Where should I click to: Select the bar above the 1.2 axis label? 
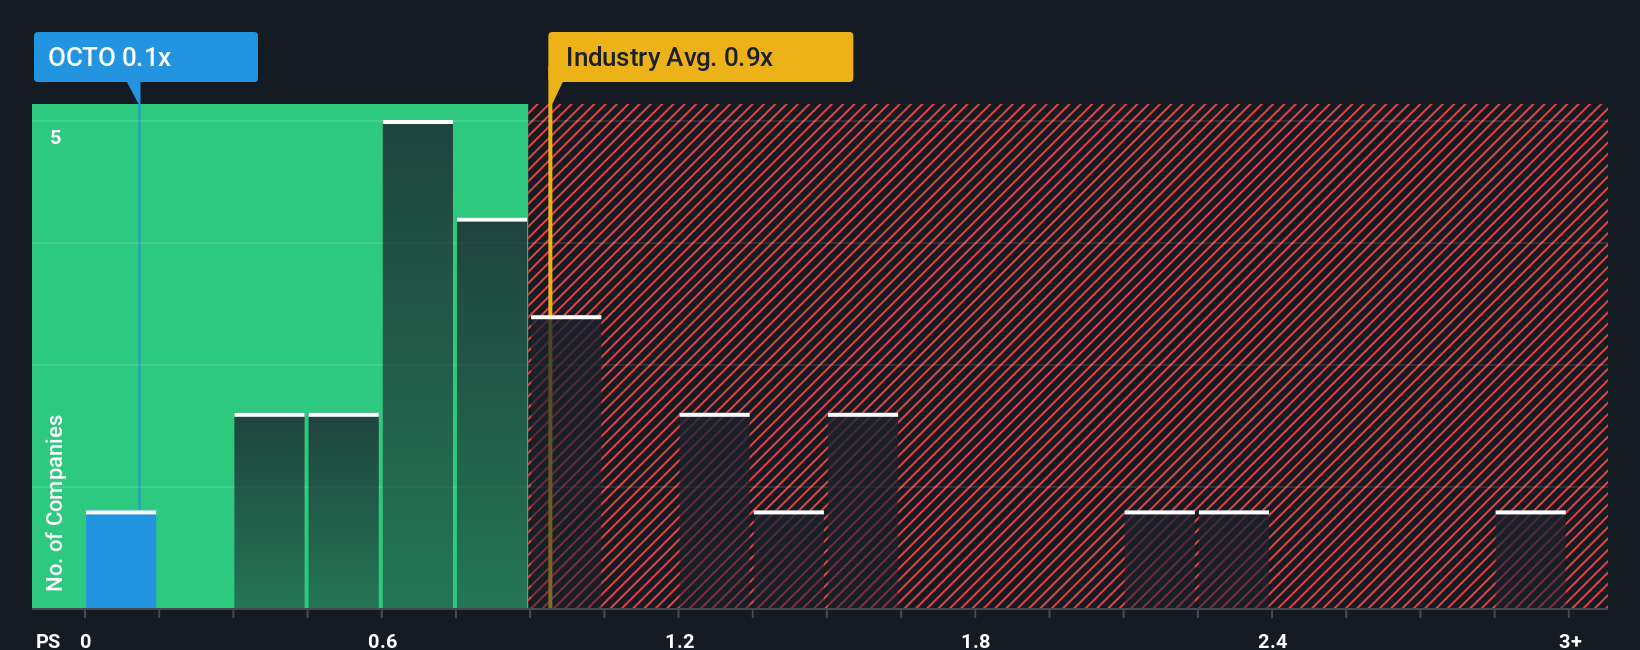point(714,511)
